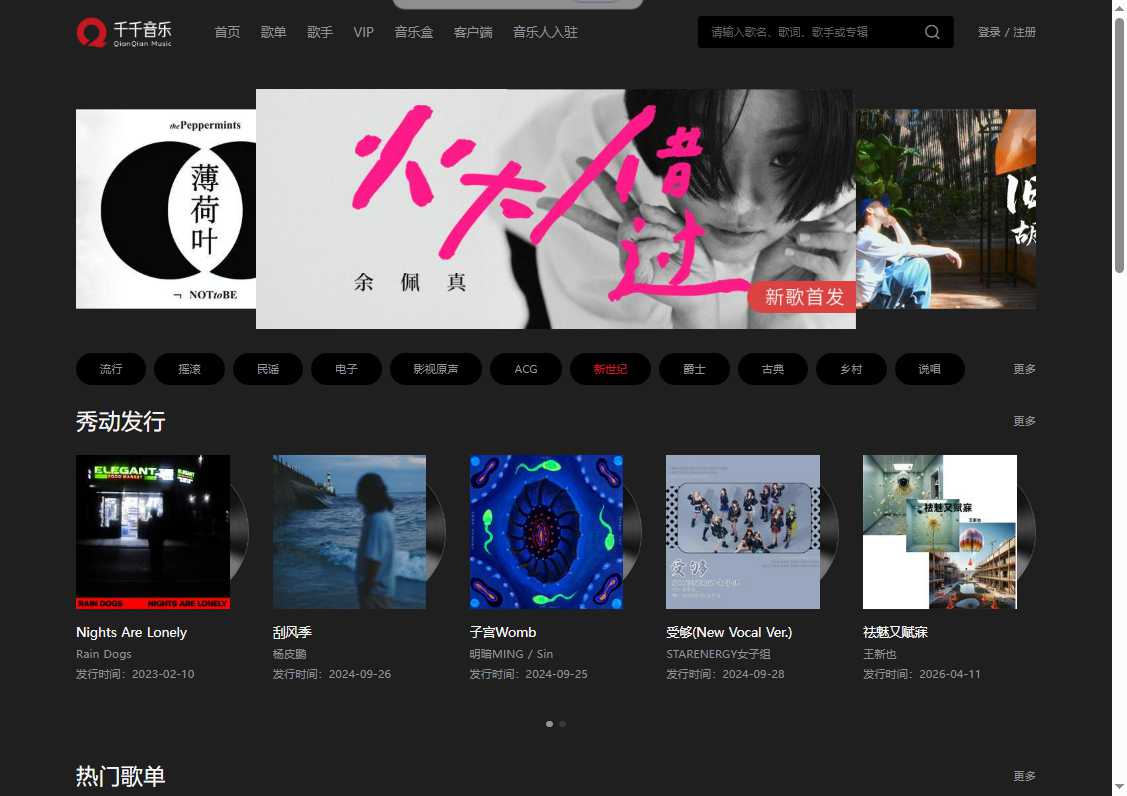Open the 首页 menu item

click(227, 31)
